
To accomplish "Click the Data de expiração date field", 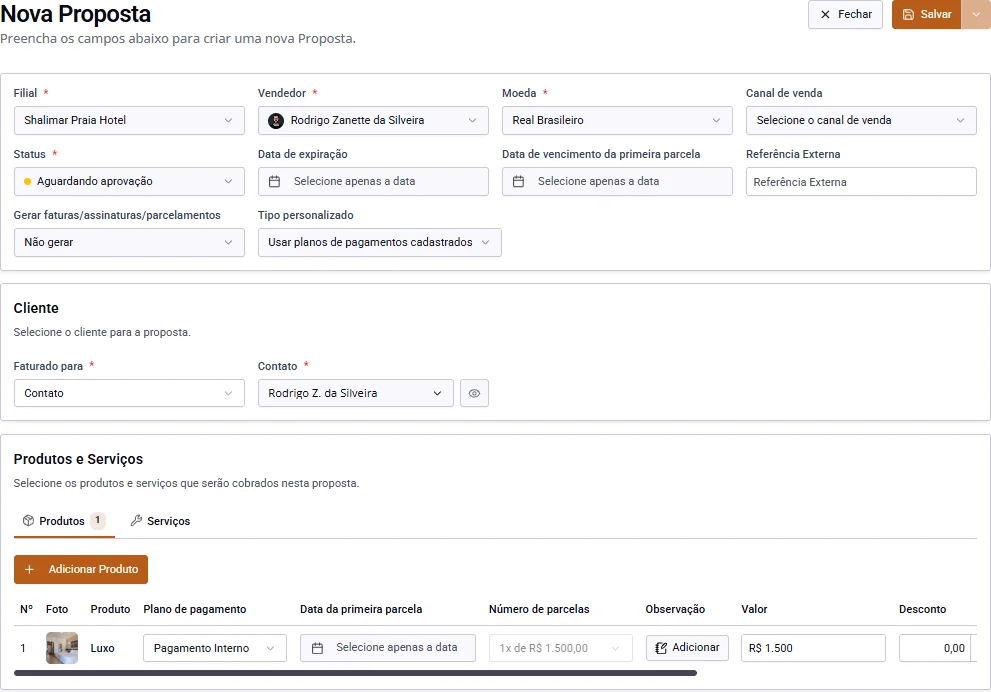I will click(373, 181).
